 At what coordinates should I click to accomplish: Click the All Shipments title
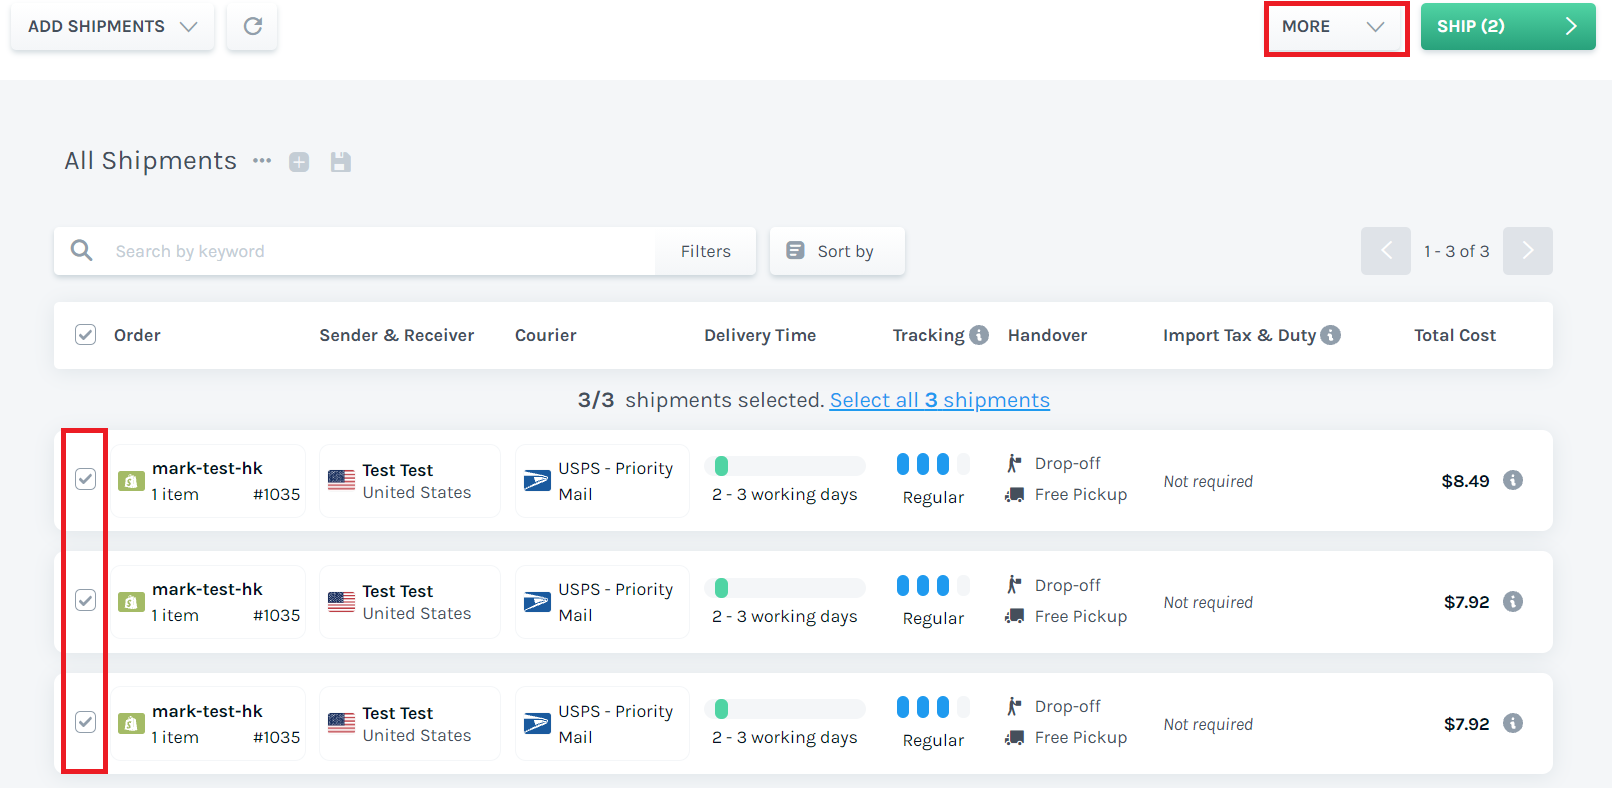coord(151,161)
